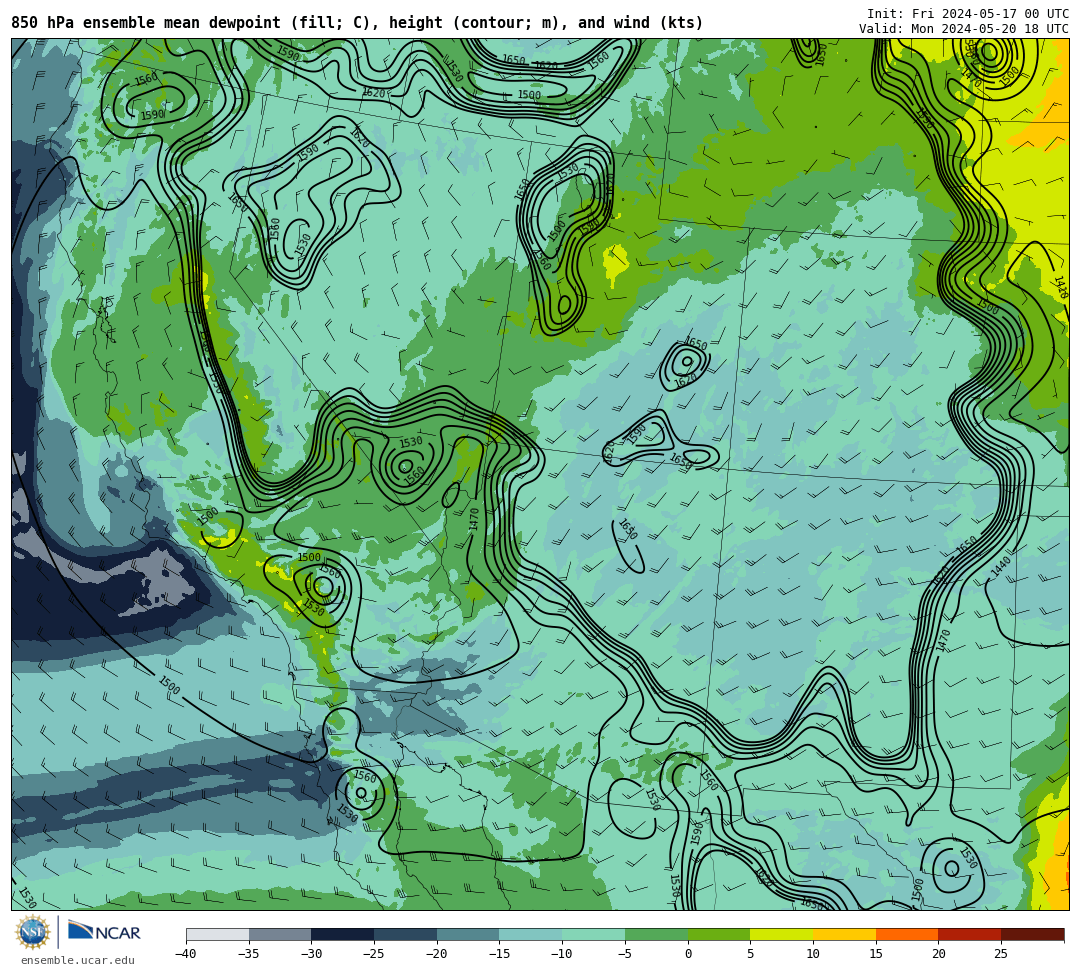Image resolution: width=1080 pixels, height=973 pixels.
Task: Click the -20 colorbar tick label
Action: tap(437, 954)
